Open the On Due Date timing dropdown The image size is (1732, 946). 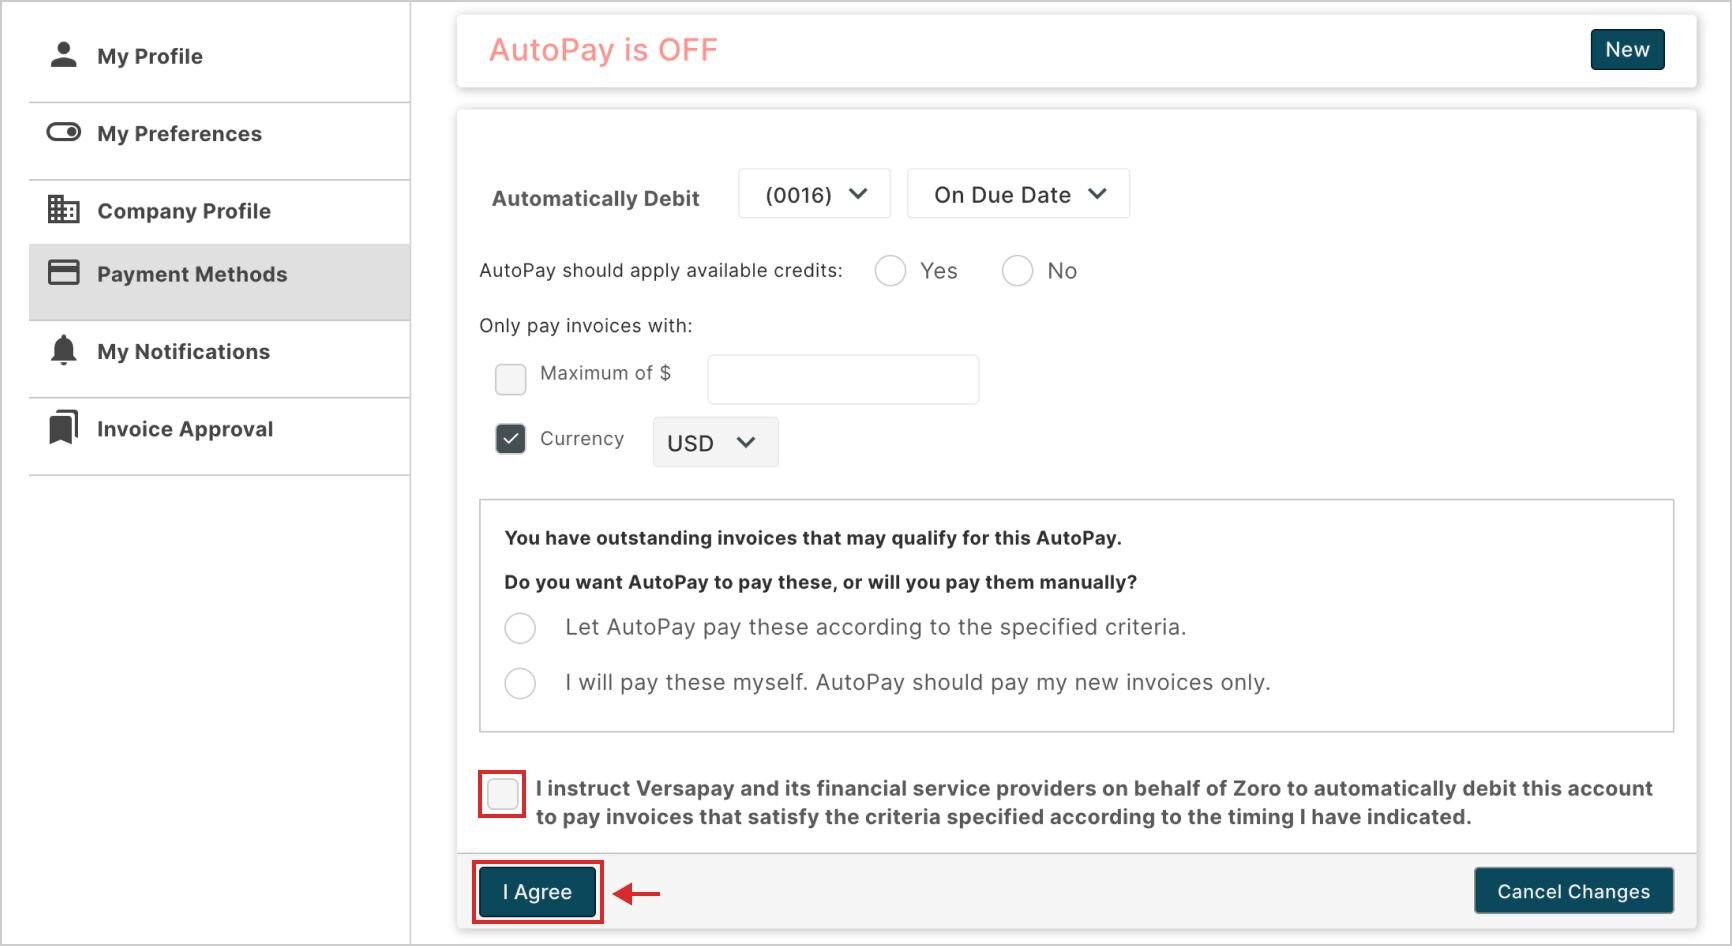[x=1018, y=194]
